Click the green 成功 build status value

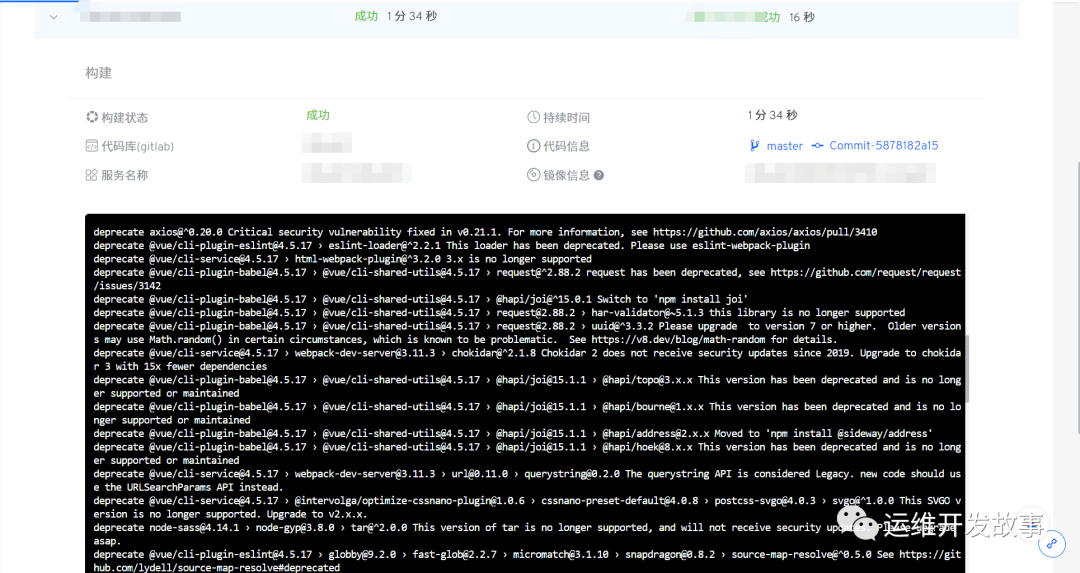click(x=318, y=116)
